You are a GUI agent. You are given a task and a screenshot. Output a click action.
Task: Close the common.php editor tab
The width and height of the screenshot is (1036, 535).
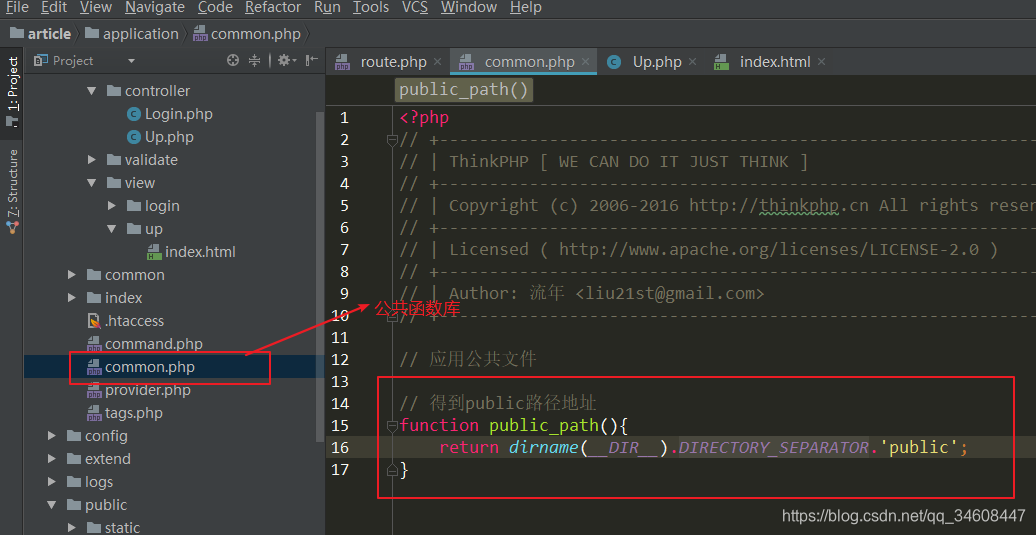(585, 62)
